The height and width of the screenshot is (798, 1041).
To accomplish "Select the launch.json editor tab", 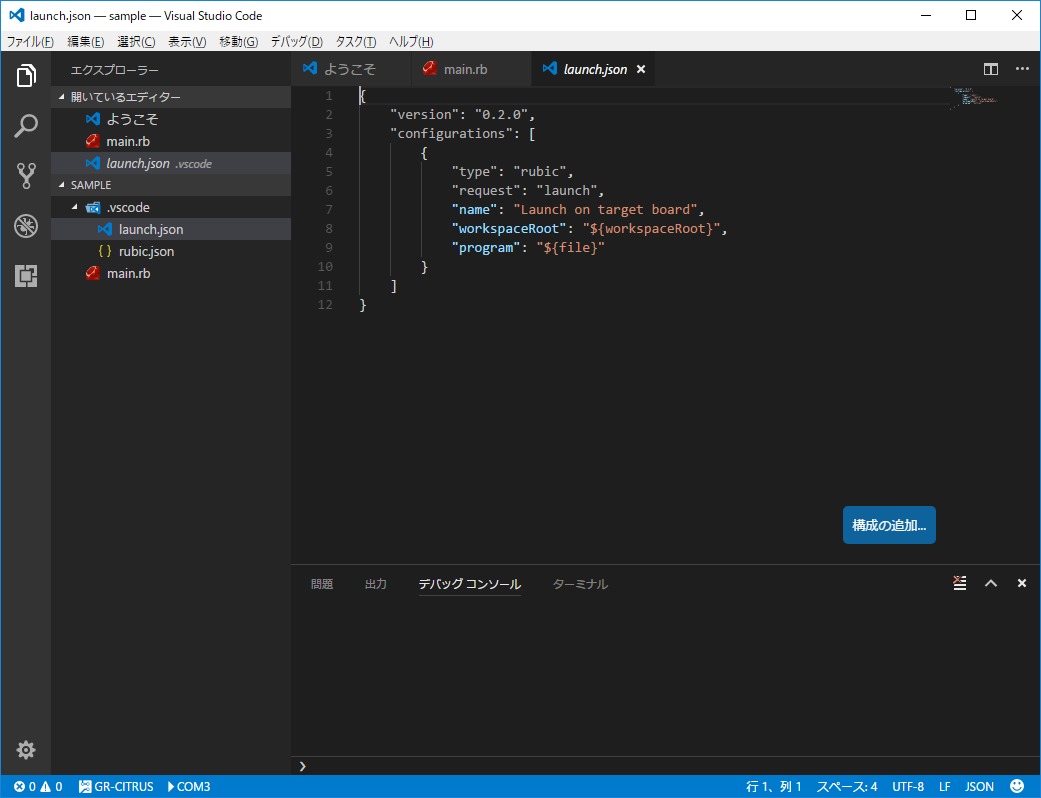I will click(x=594, y=69).
